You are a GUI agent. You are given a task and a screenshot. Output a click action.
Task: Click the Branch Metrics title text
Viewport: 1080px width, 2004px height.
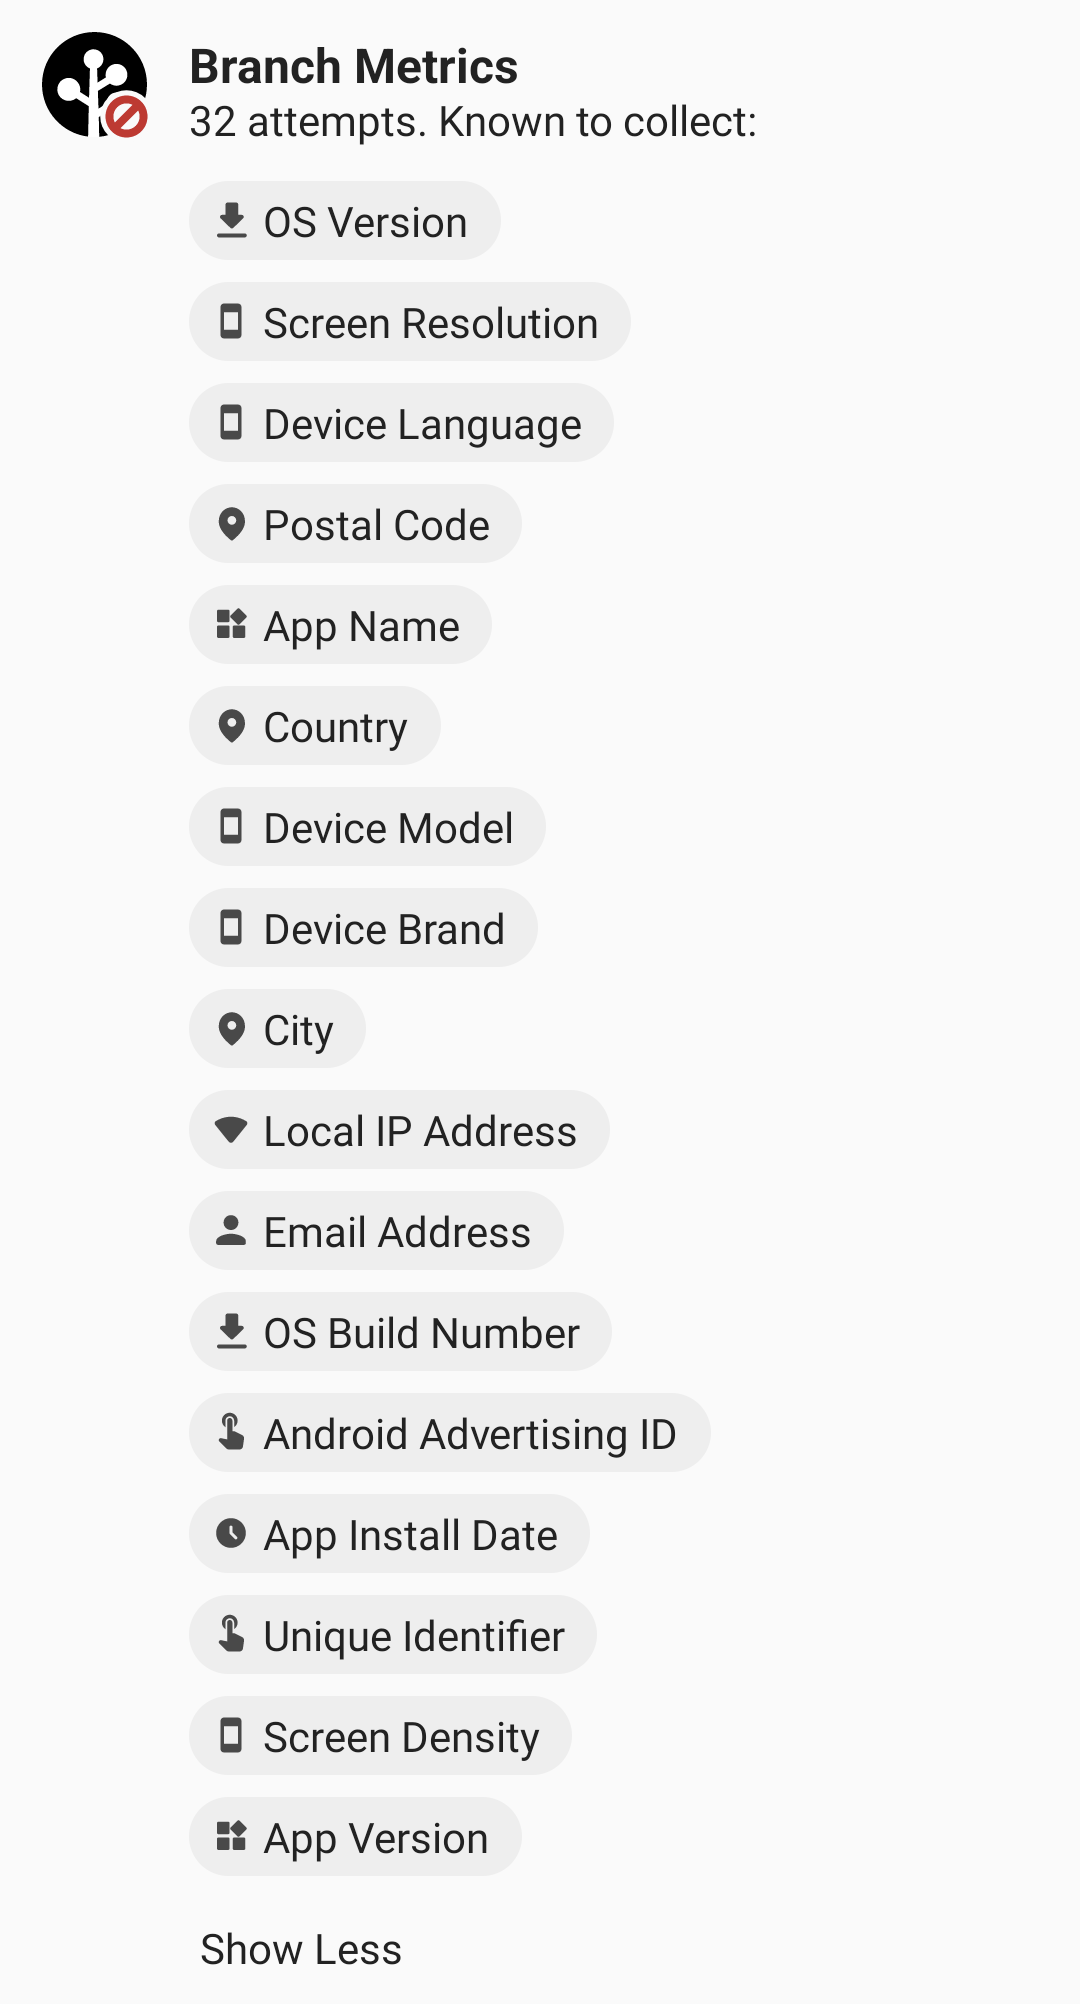tap(354, 67)
